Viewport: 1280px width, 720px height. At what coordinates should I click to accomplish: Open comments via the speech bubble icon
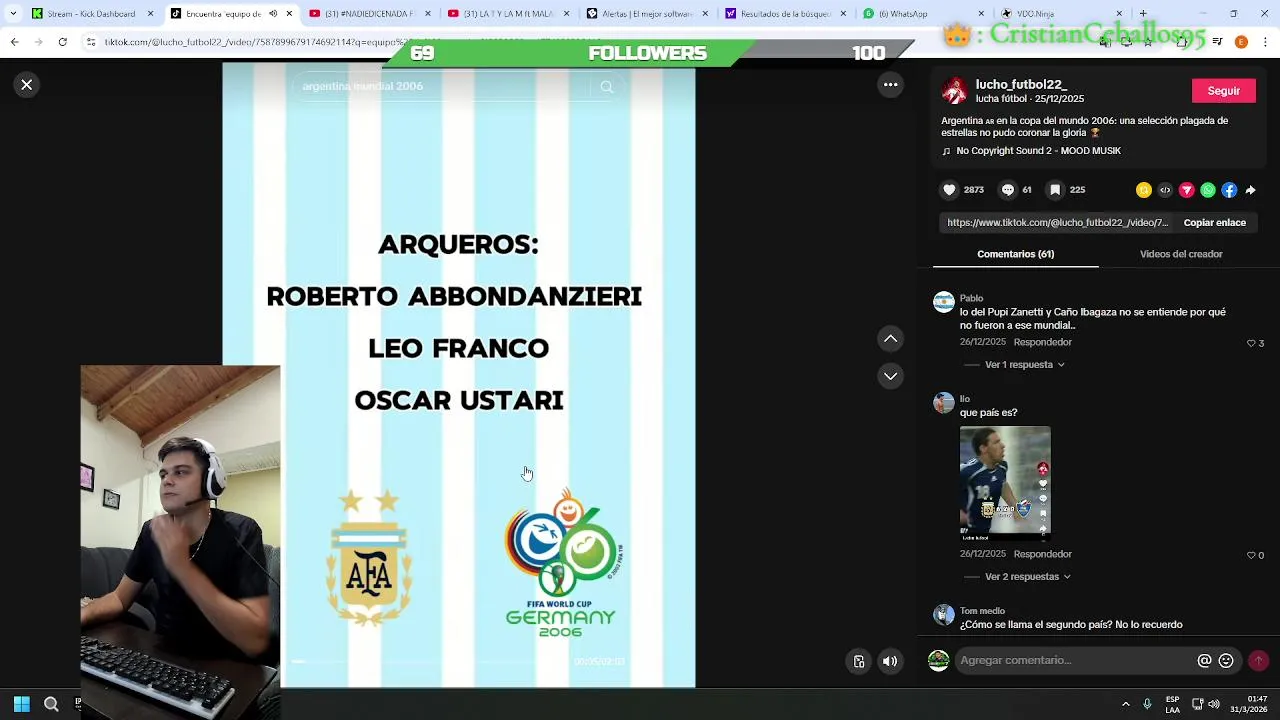(1008, 190)
